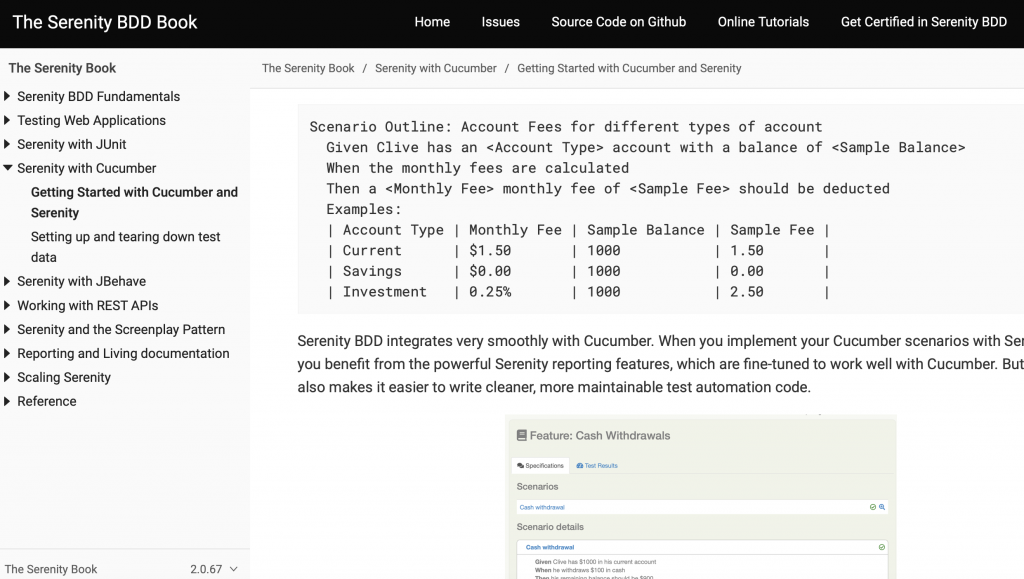The height and width of the screenshot is (579, 1024).
Task: Expand Scaling Serenity arrow
Action: click(x=7, y=377)
